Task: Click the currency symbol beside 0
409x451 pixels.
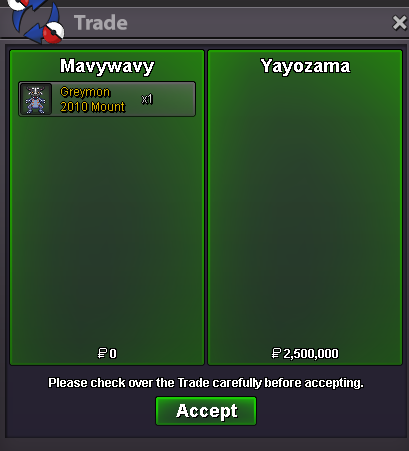Action: tap(102, 353)
